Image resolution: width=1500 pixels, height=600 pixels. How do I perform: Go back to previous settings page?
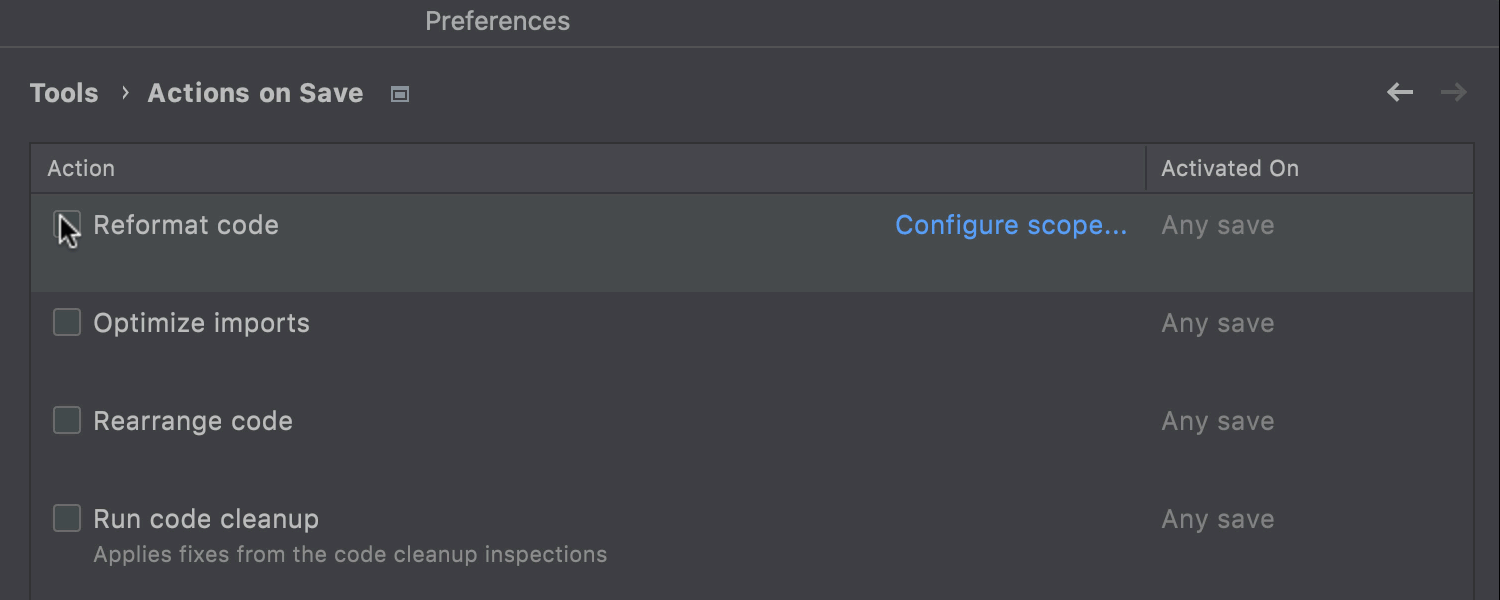tap(1400, 93)
